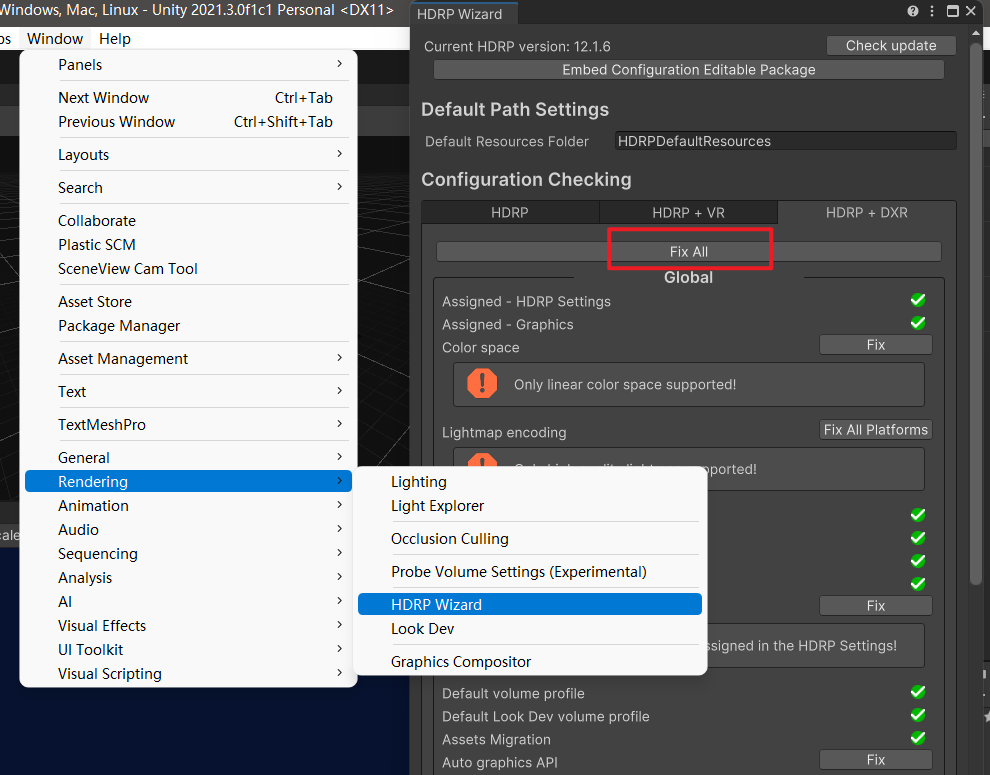Select Previous Window menu entry
The image size is (990, 775).
188,122
